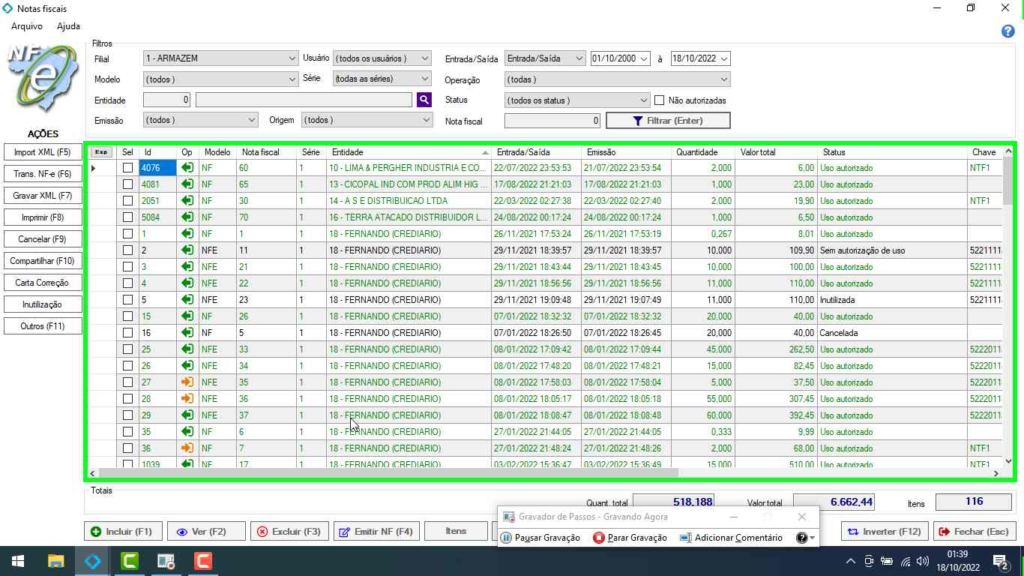Click the Filtrar (Enter) button
1024x576 pixels.
668,121
